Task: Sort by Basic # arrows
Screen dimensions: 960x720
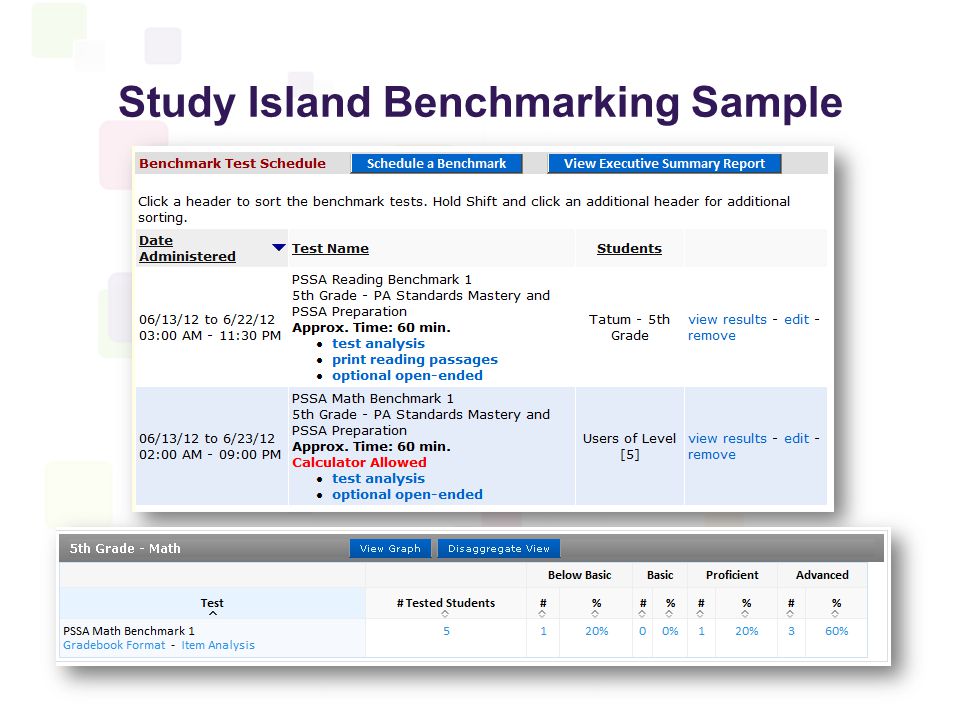Action: pyautogui.click(x=642, y=613)
